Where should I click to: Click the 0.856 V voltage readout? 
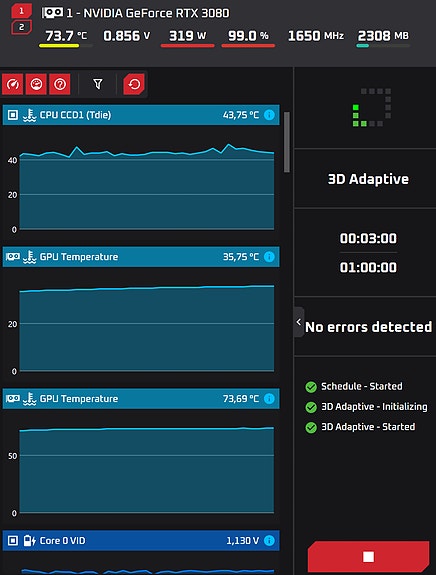[127, 36]
